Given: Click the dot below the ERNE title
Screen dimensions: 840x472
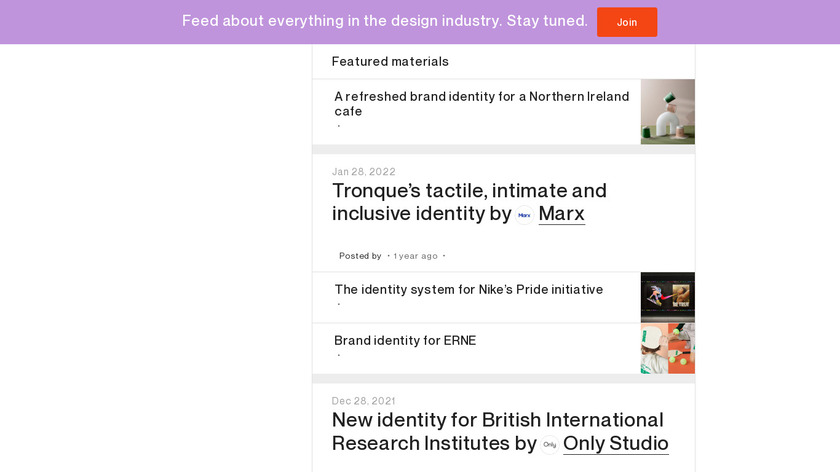Looking at the screenshot, I should pos(339,355).
